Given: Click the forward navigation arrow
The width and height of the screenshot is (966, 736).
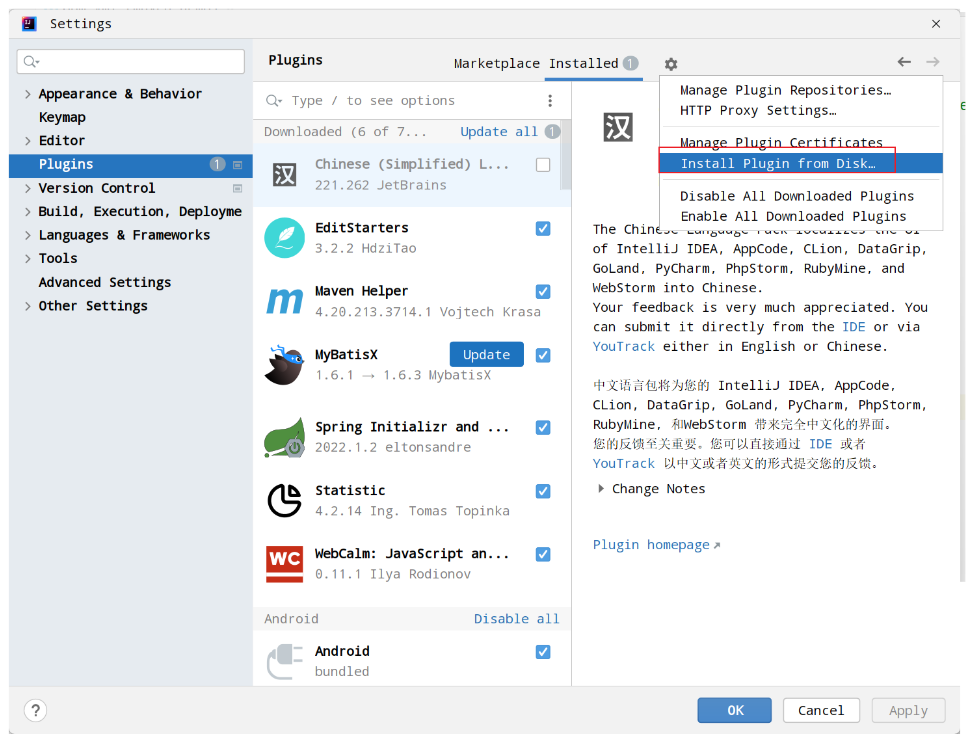Looking at the screenshot, I should tap(932, 62).
